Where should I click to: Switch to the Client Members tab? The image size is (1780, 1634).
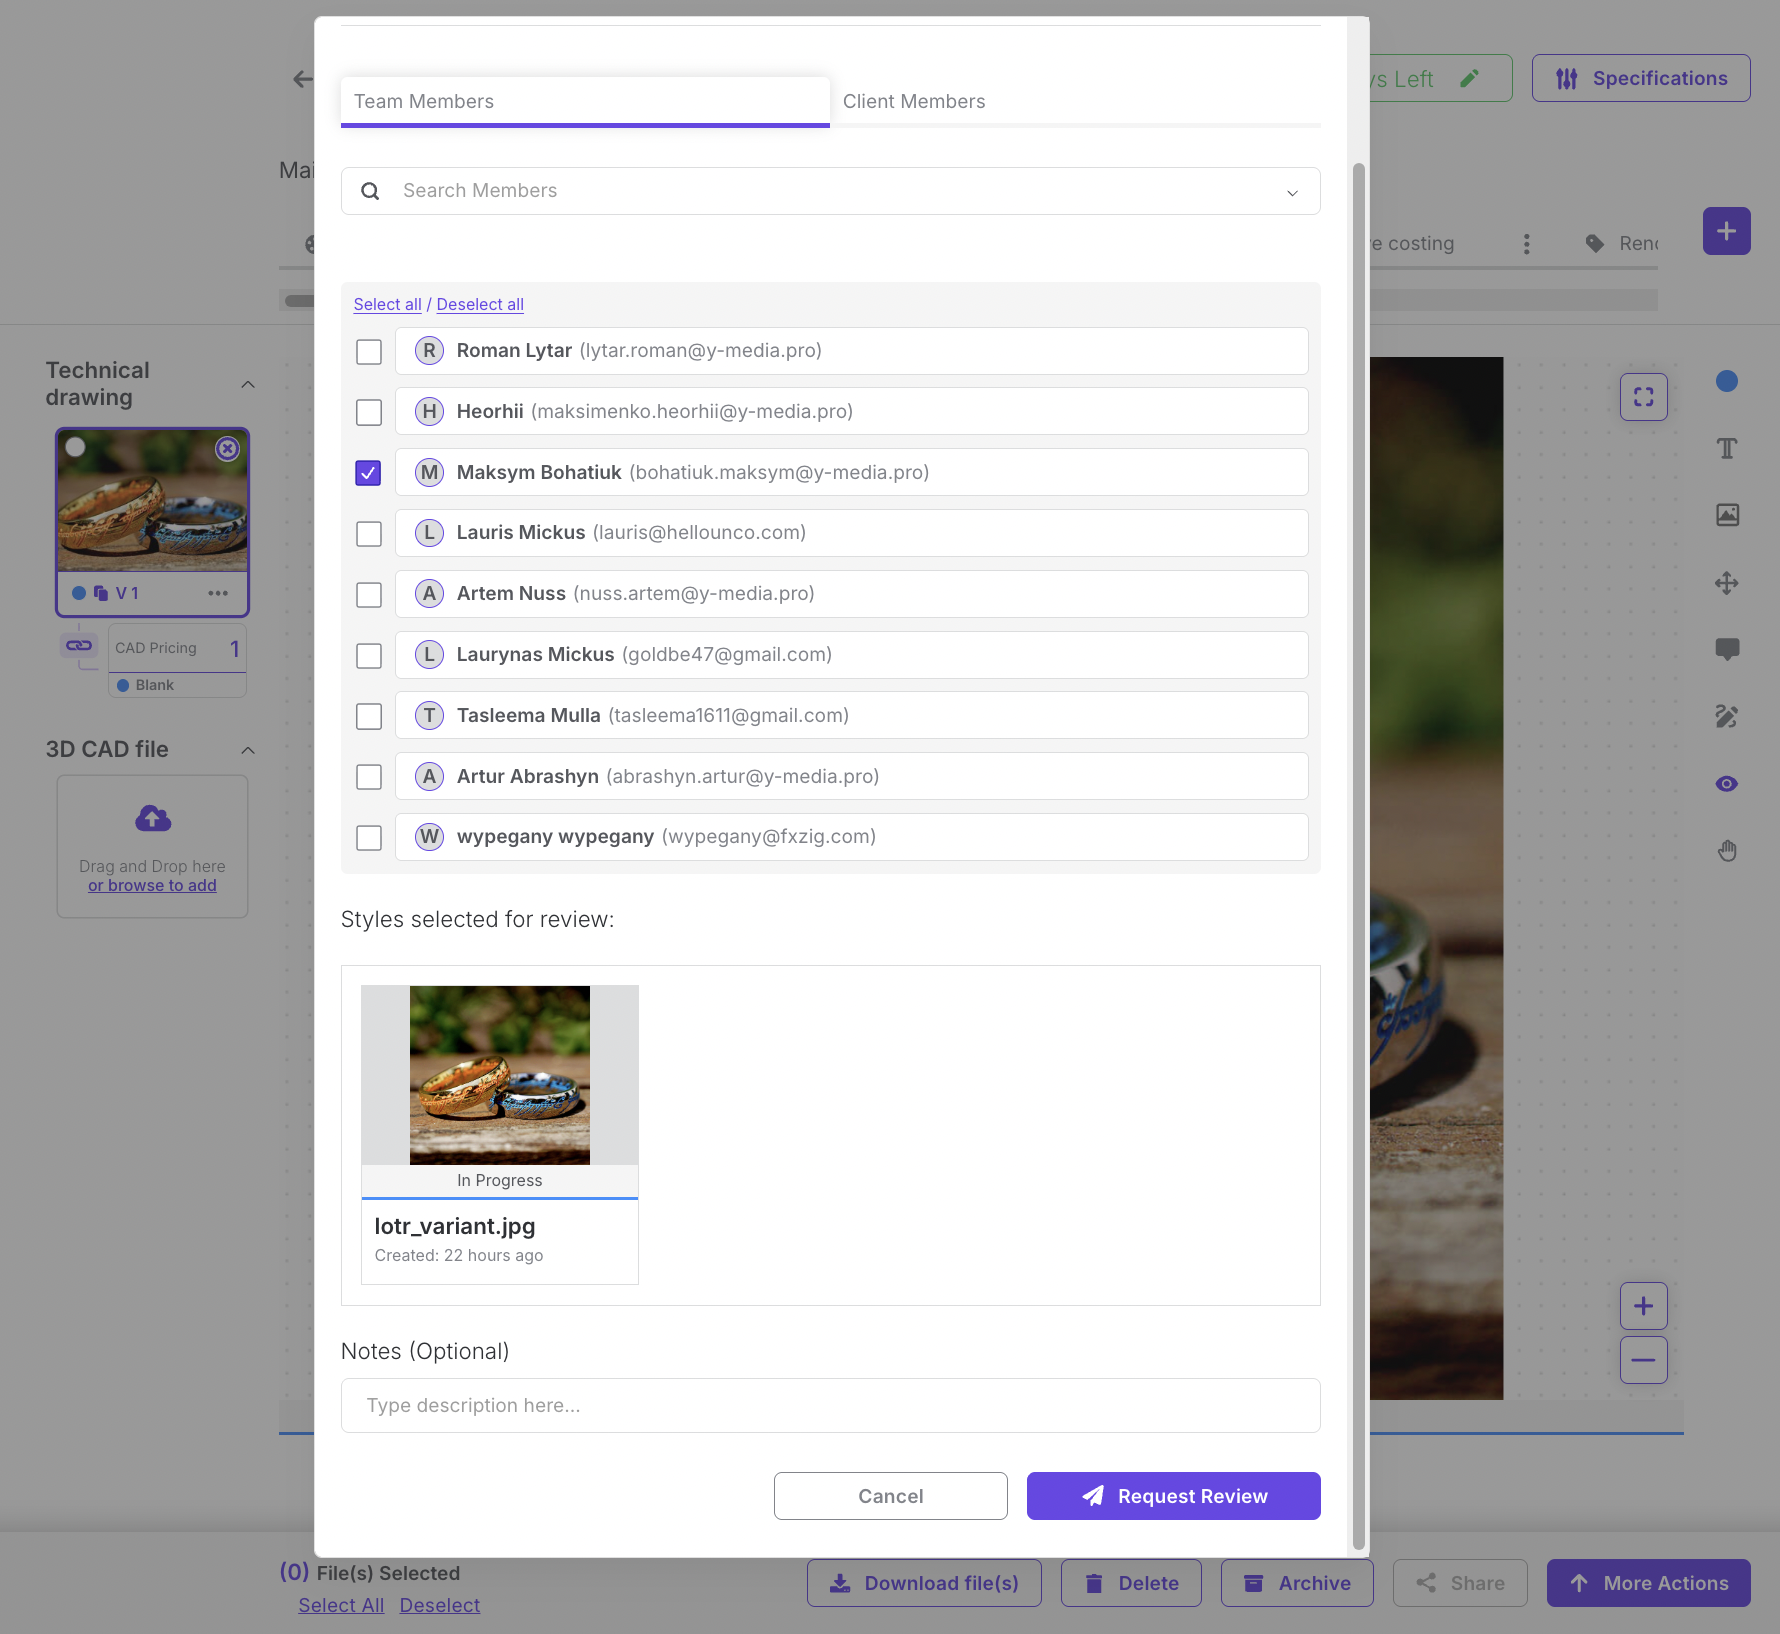913,102
